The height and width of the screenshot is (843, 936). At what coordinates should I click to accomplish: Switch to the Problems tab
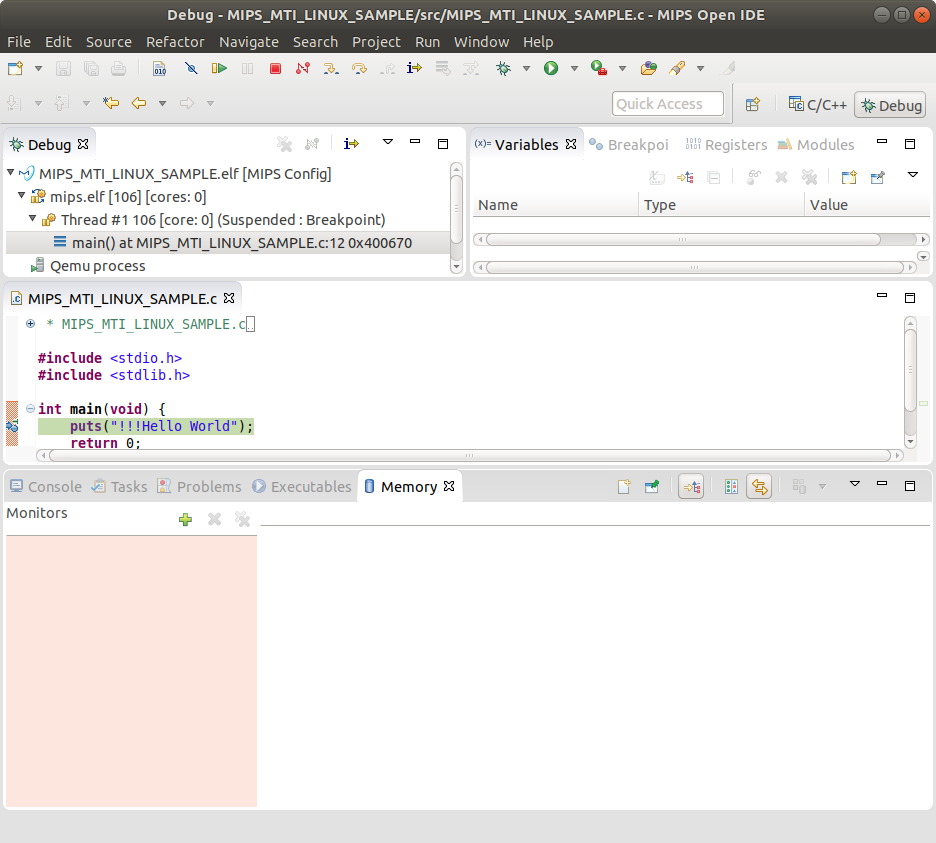(199, 487)
